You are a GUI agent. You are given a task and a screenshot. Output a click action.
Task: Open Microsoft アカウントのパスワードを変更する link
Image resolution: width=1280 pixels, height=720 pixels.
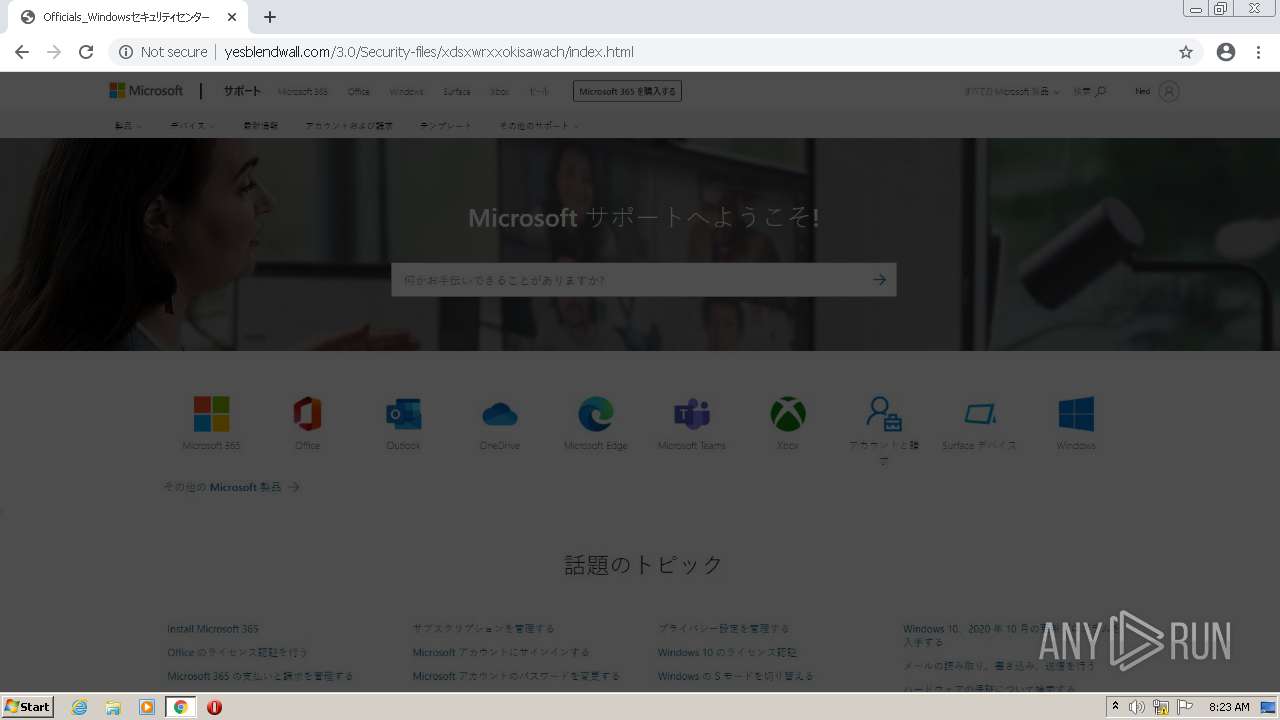(x=516, y=676)
